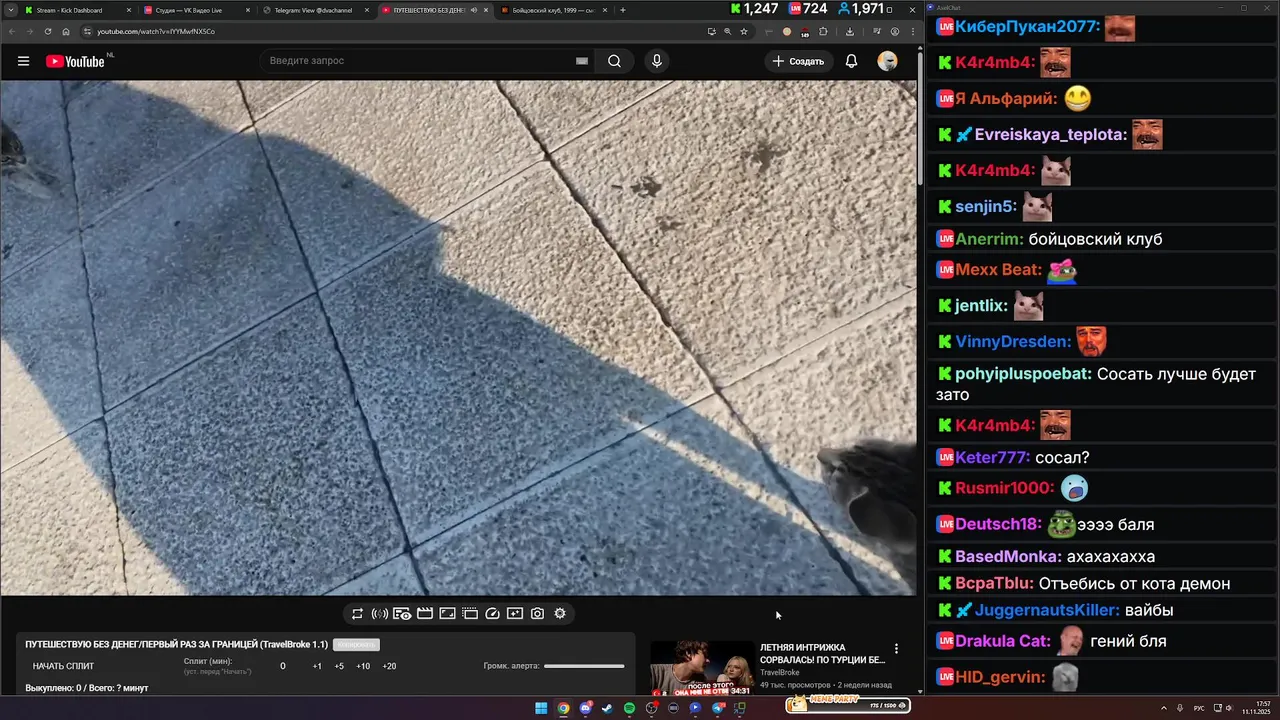This screenshot has width=1280, height=720.
Task: Open the Создать create menu
Action: [x=798, y=61]
